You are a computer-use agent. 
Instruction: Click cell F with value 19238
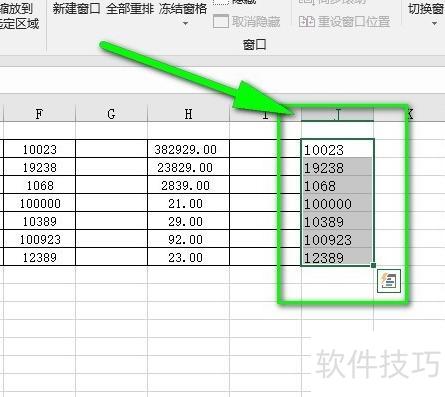tap(40, 167)
